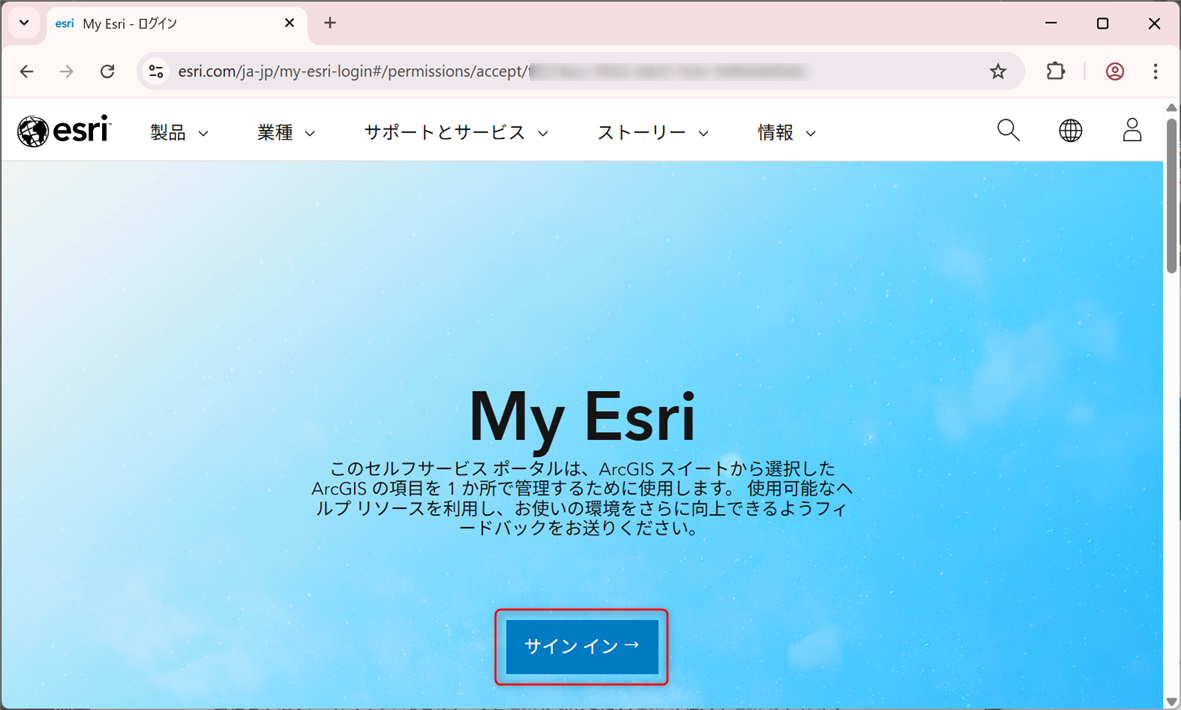Bookmark this page with star icon
Screen dimensions: 1181x710
998,72
